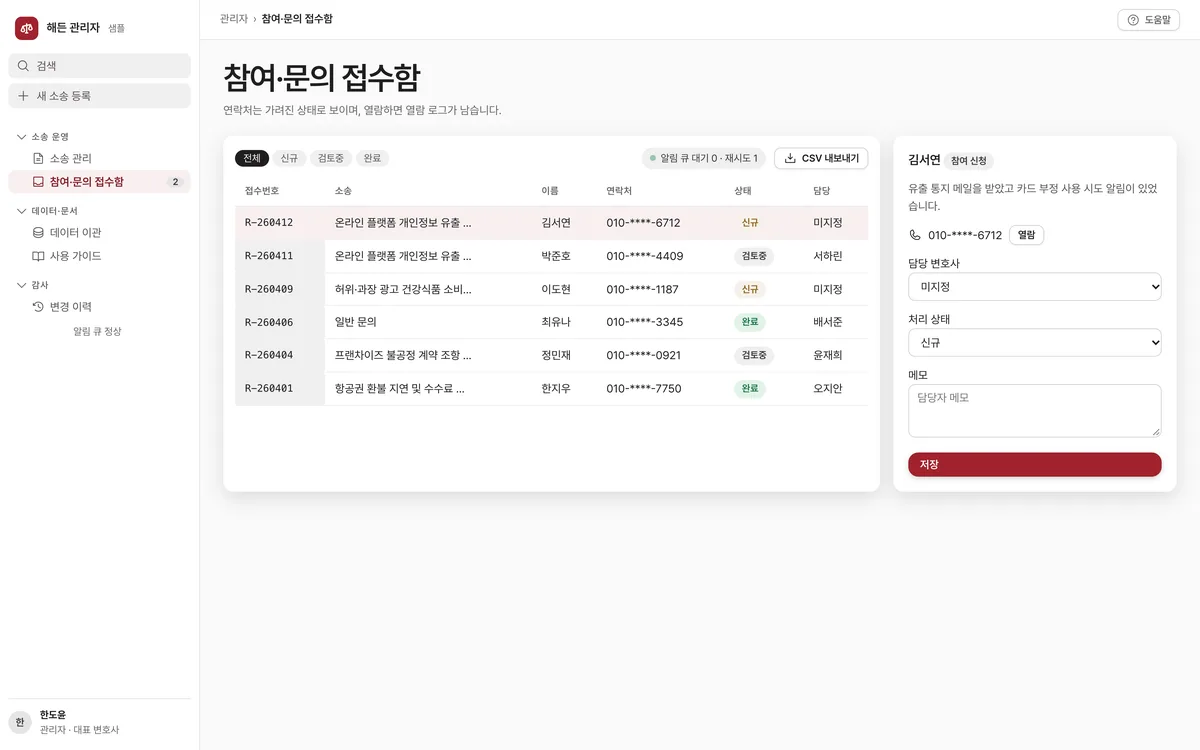Click 검토중 status badge in 정민재's row
This screenshot has height=750, width=1200.
point(754,355)
